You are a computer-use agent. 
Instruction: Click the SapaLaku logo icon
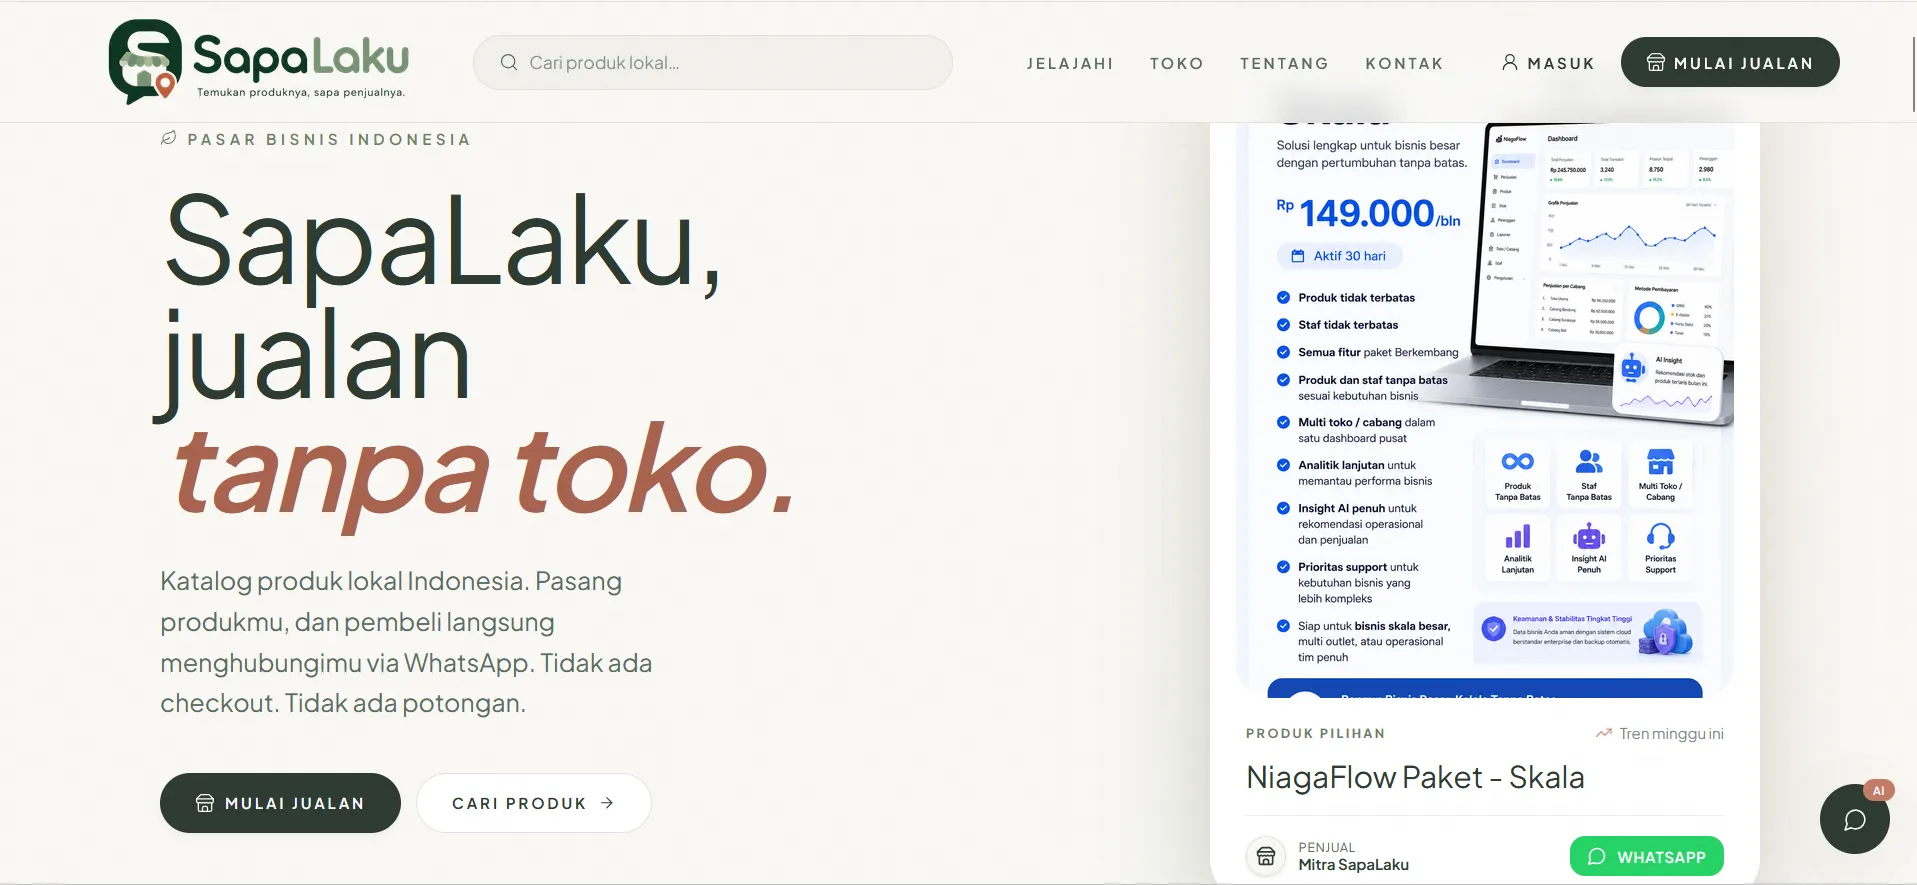coord(145,61)
